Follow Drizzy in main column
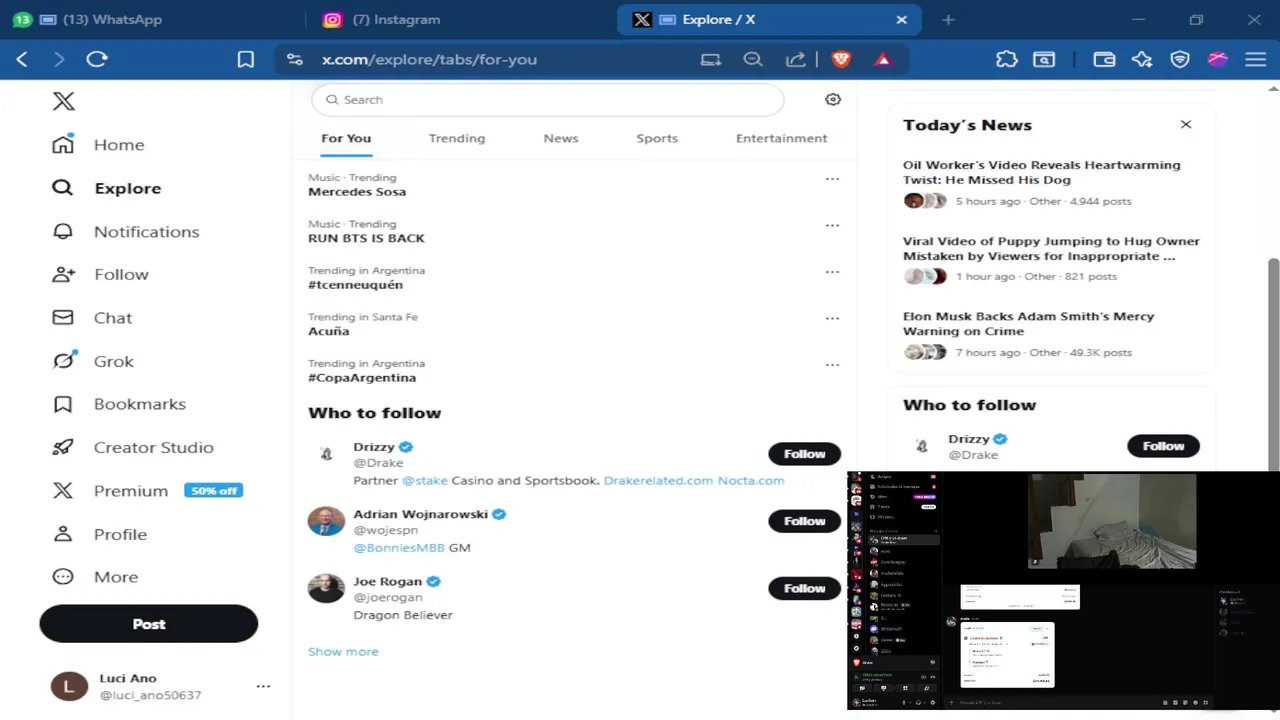Viewport: 1280px width, 720px height. pyautogui.click(x=804, y=454)
